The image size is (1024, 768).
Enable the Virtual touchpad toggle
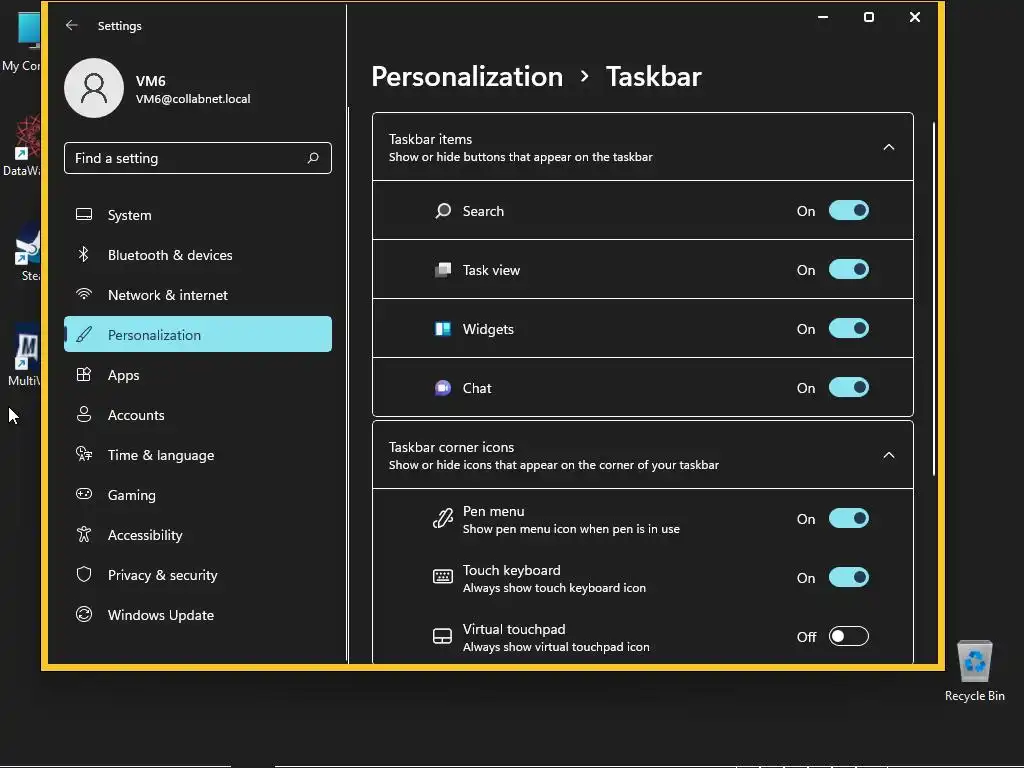pyautogui.click(x=848, y=637)
